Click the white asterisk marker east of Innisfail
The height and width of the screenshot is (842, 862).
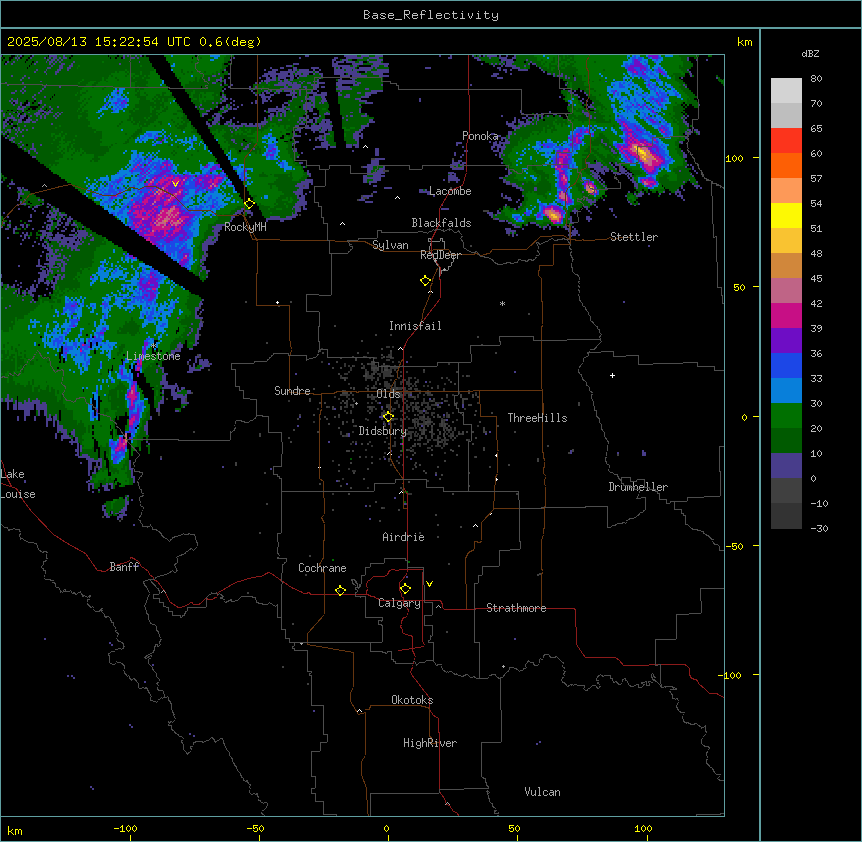502,303
